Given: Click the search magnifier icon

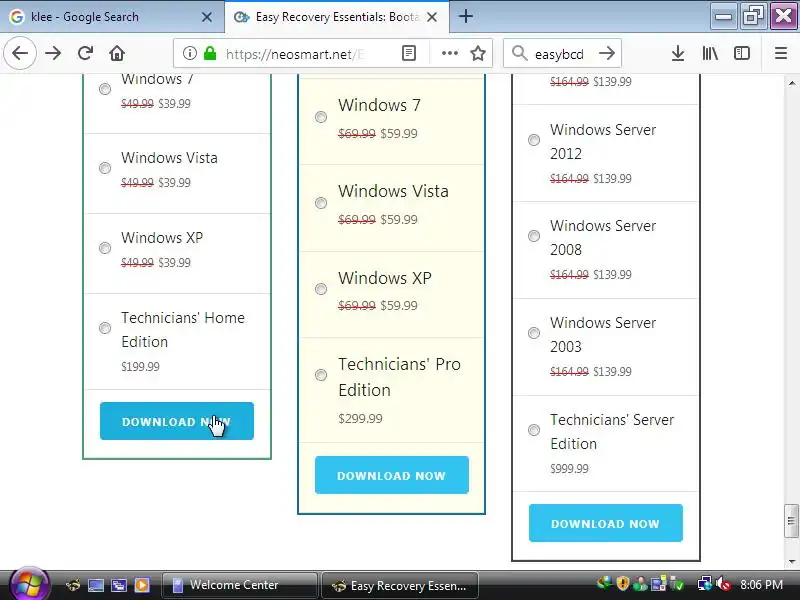Looking at the screenshot, I should pos(519,53).
